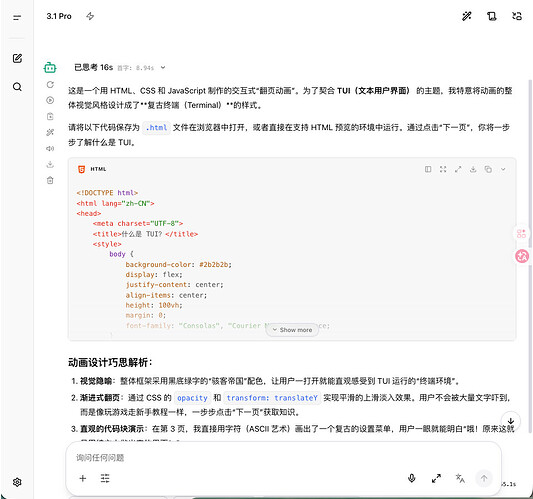This screenshot has width=533, height=499.
Task: Click the crop-rotate icon in top bar
Action: (492, 16)
